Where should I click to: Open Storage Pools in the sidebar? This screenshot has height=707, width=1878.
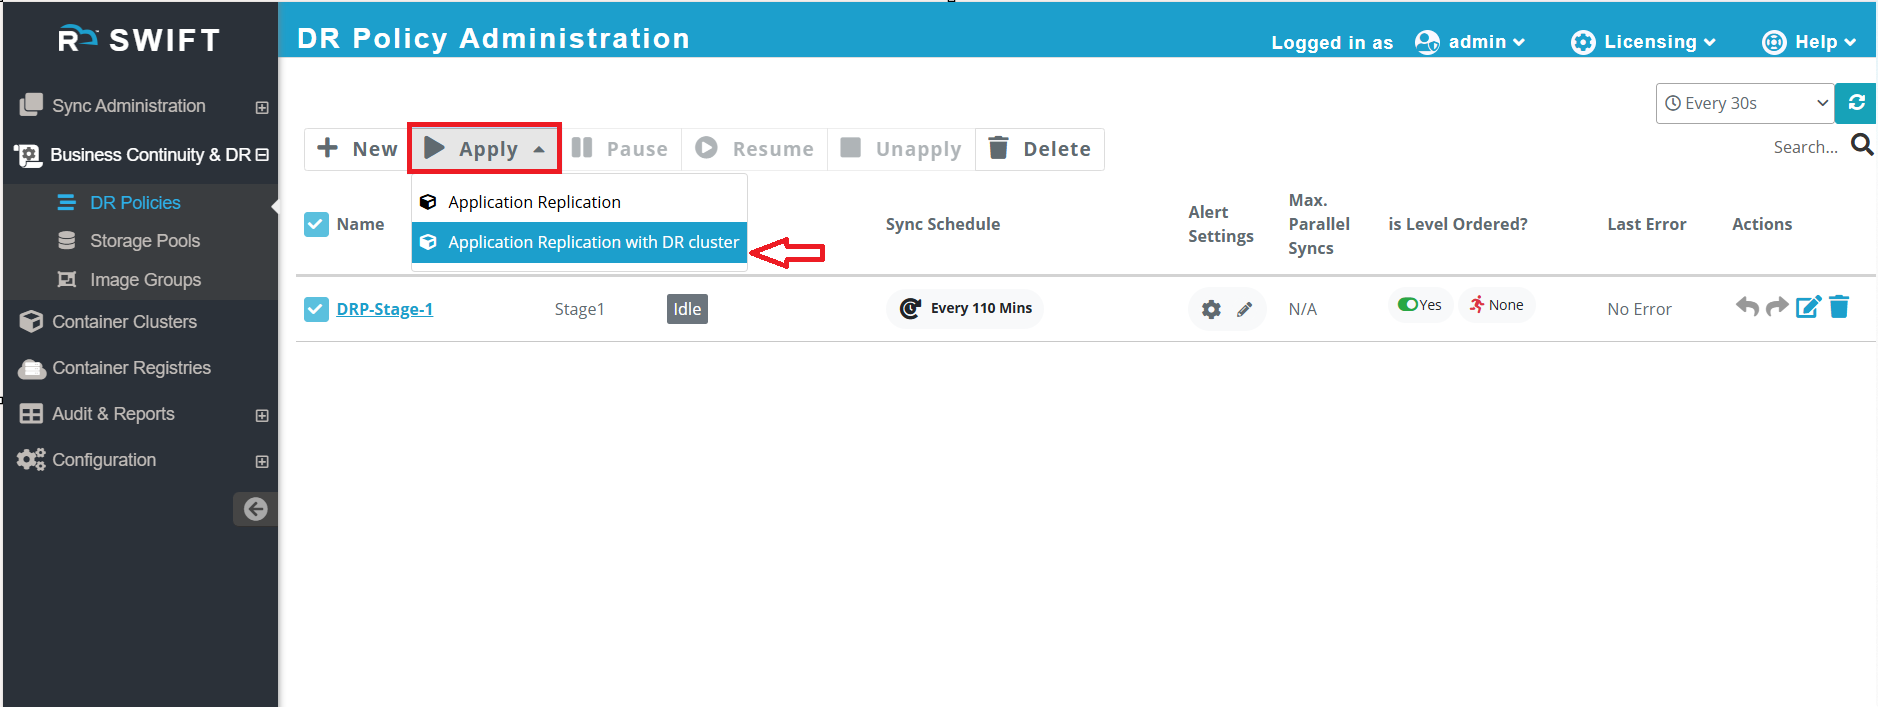tap(145, 241)
